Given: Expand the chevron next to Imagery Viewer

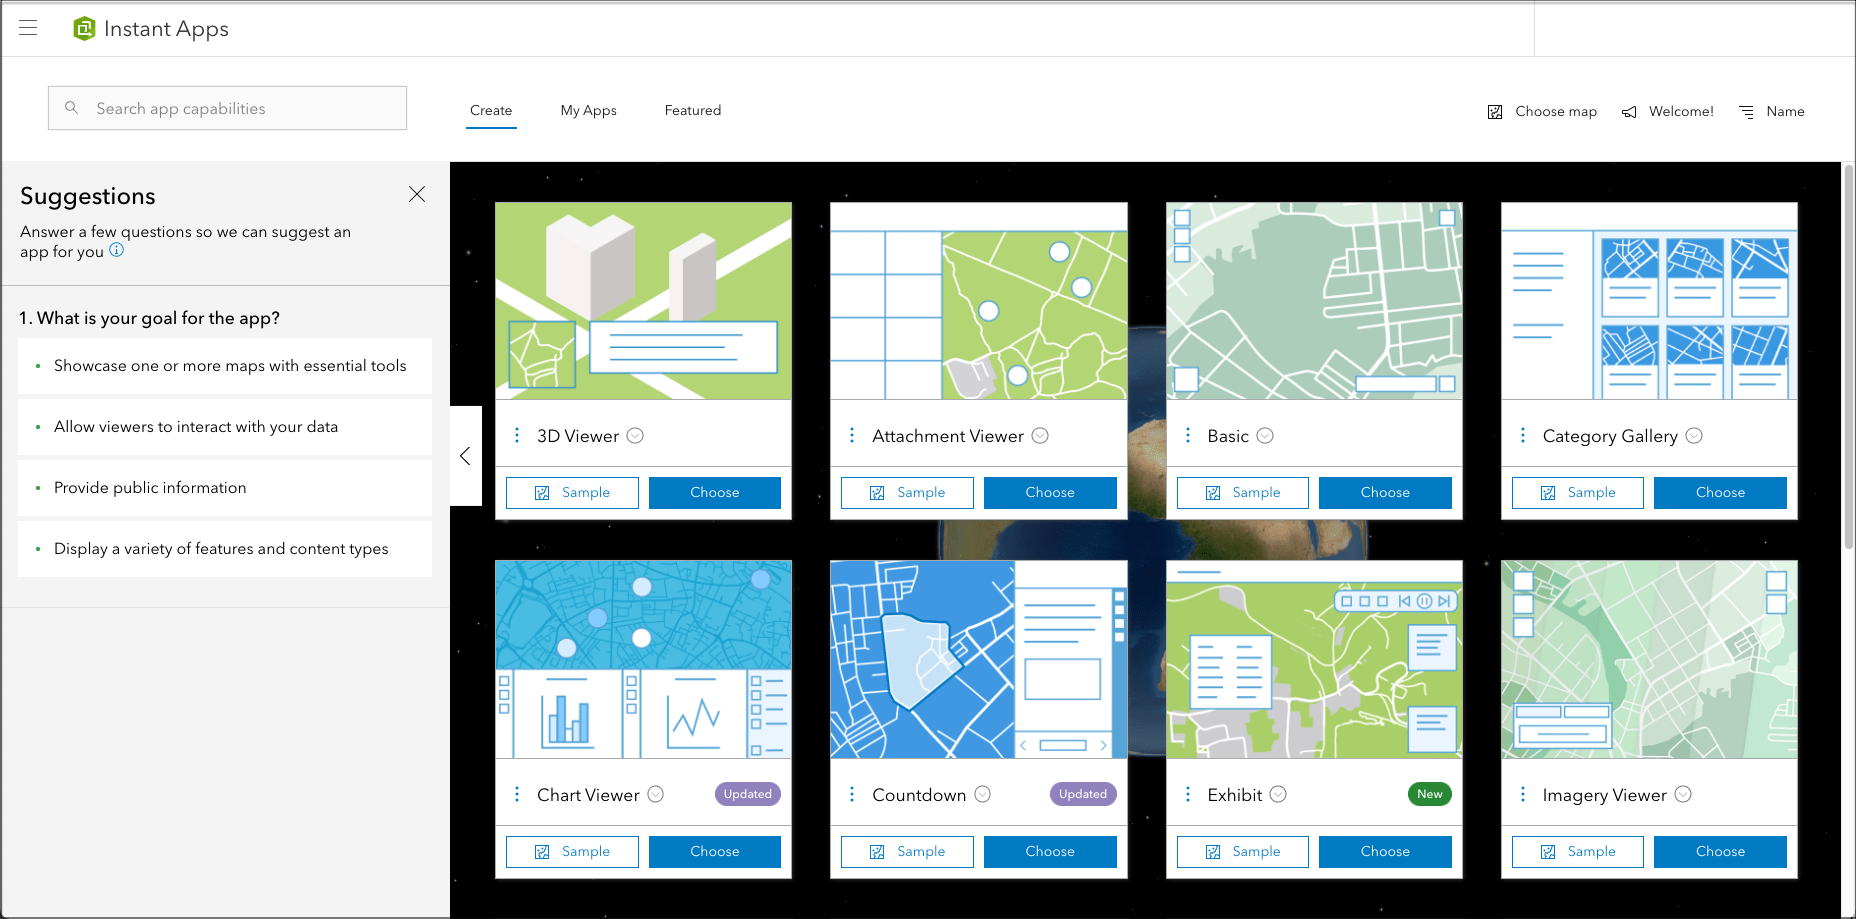Looking at the screenshot, I should tap(1685, 794).
